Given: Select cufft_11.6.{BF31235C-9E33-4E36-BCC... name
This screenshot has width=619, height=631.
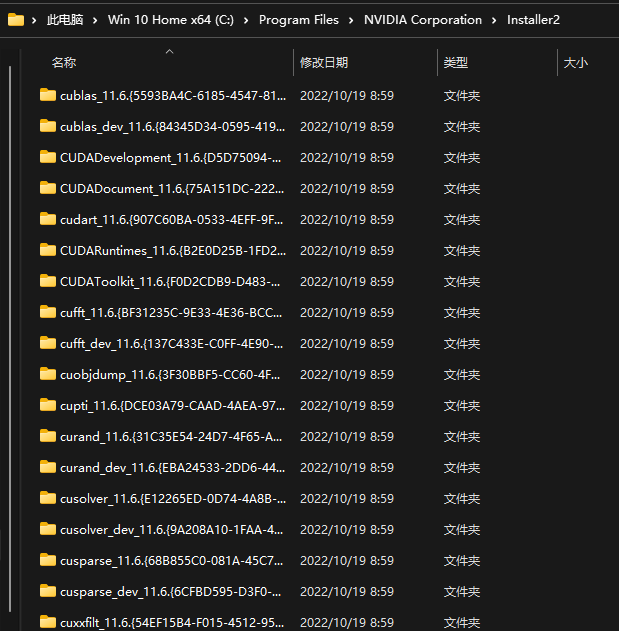Looking at the screenshot, I should pos(171,313).
